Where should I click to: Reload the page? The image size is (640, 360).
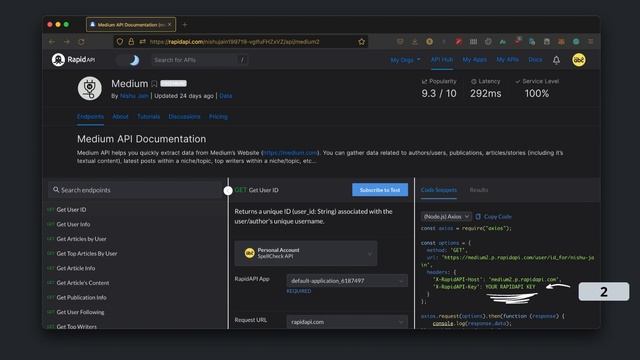point(81,42)
